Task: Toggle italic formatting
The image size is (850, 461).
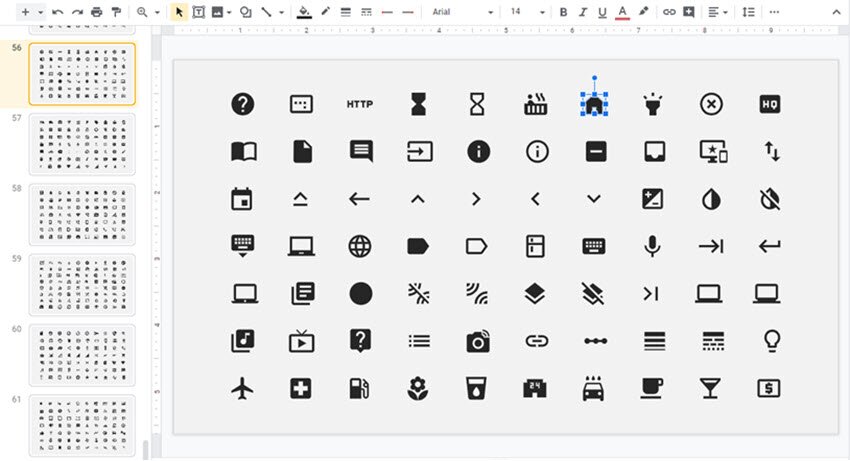Action: [583, 12]
